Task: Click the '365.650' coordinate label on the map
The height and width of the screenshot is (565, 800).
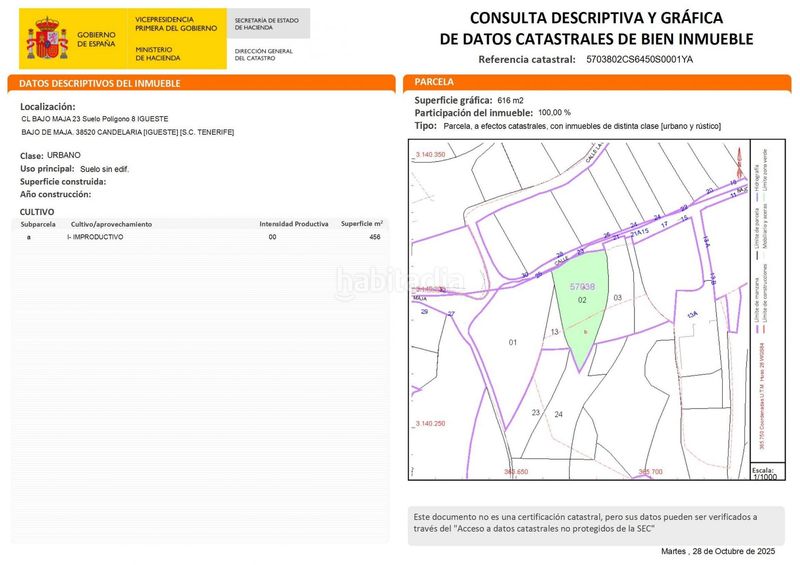Action: (x=516, y=472)
